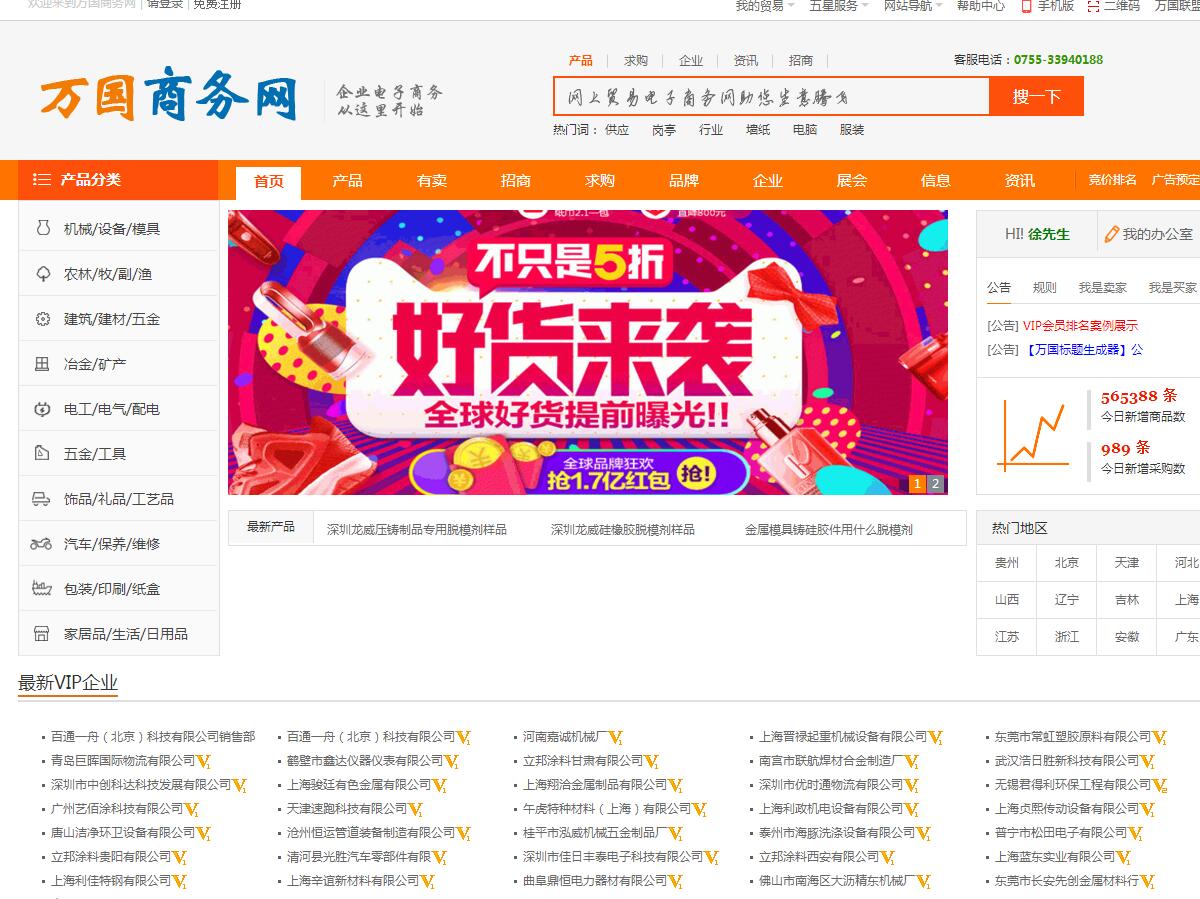
Task: Click the phone icon beside 手机版
Action: pos(1026,6)
